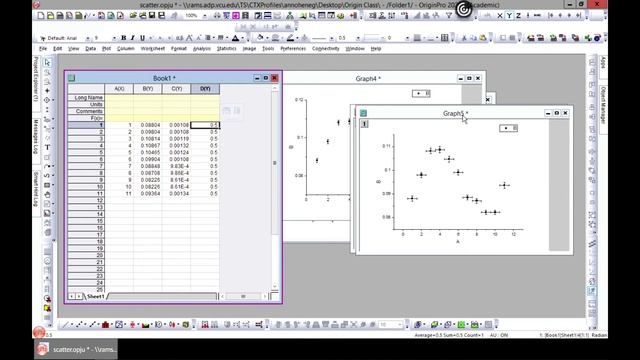This screenshot has width=640, height=360.
Task: Select the column bar plot icon
Action: 105,325
